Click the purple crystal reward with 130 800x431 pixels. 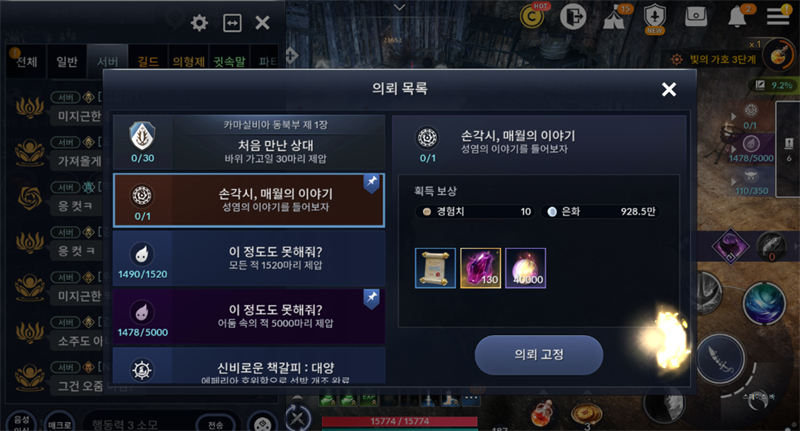(x=481, y=268)
